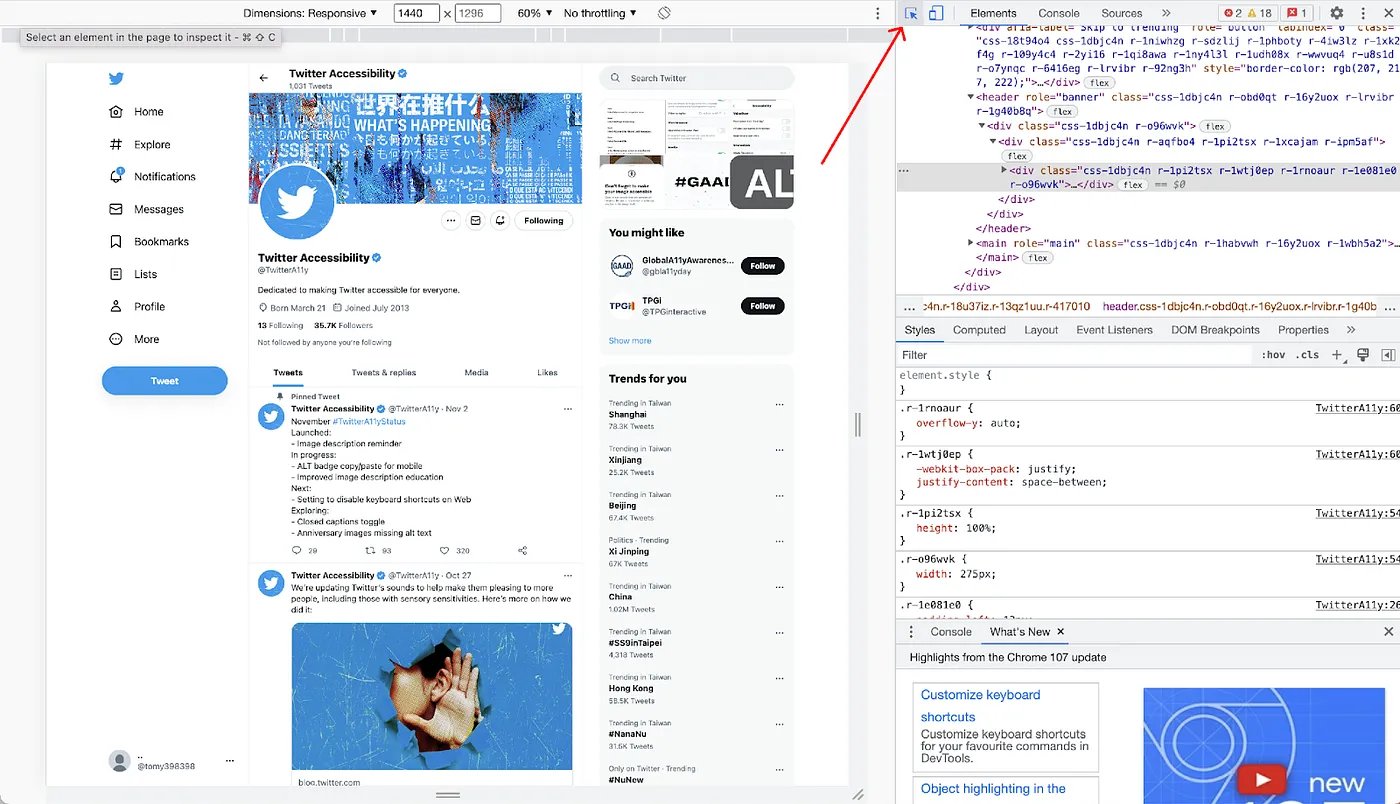
Task: Like the pinned tweet
Action: point(445,550)
